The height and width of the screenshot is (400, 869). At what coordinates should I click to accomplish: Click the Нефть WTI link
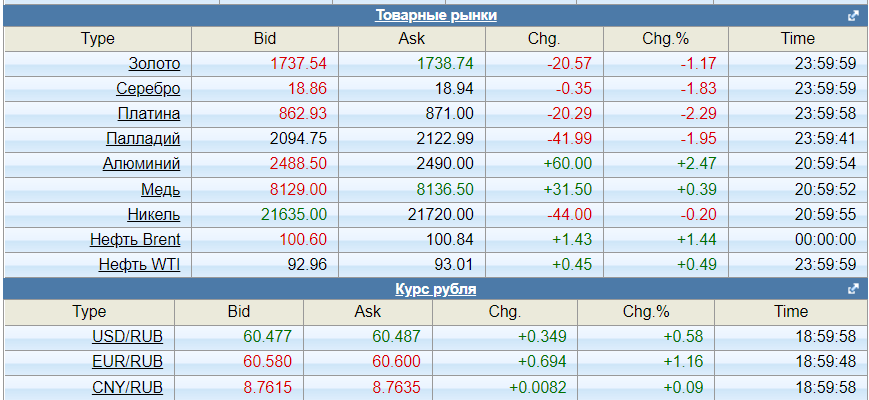click(x=139, y=264)
